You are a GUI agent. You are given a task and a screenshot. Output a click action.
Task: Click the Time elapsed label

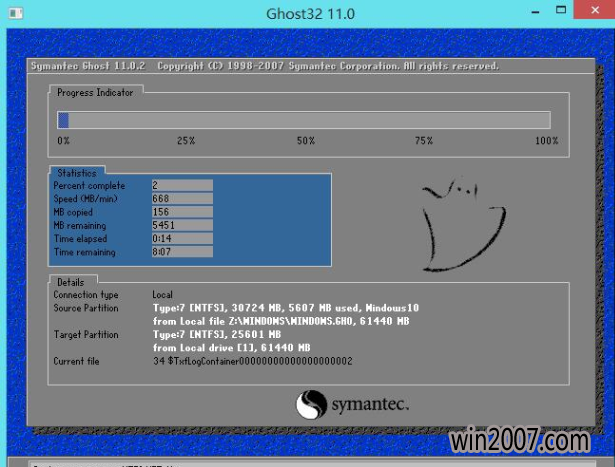click(80, 239)
